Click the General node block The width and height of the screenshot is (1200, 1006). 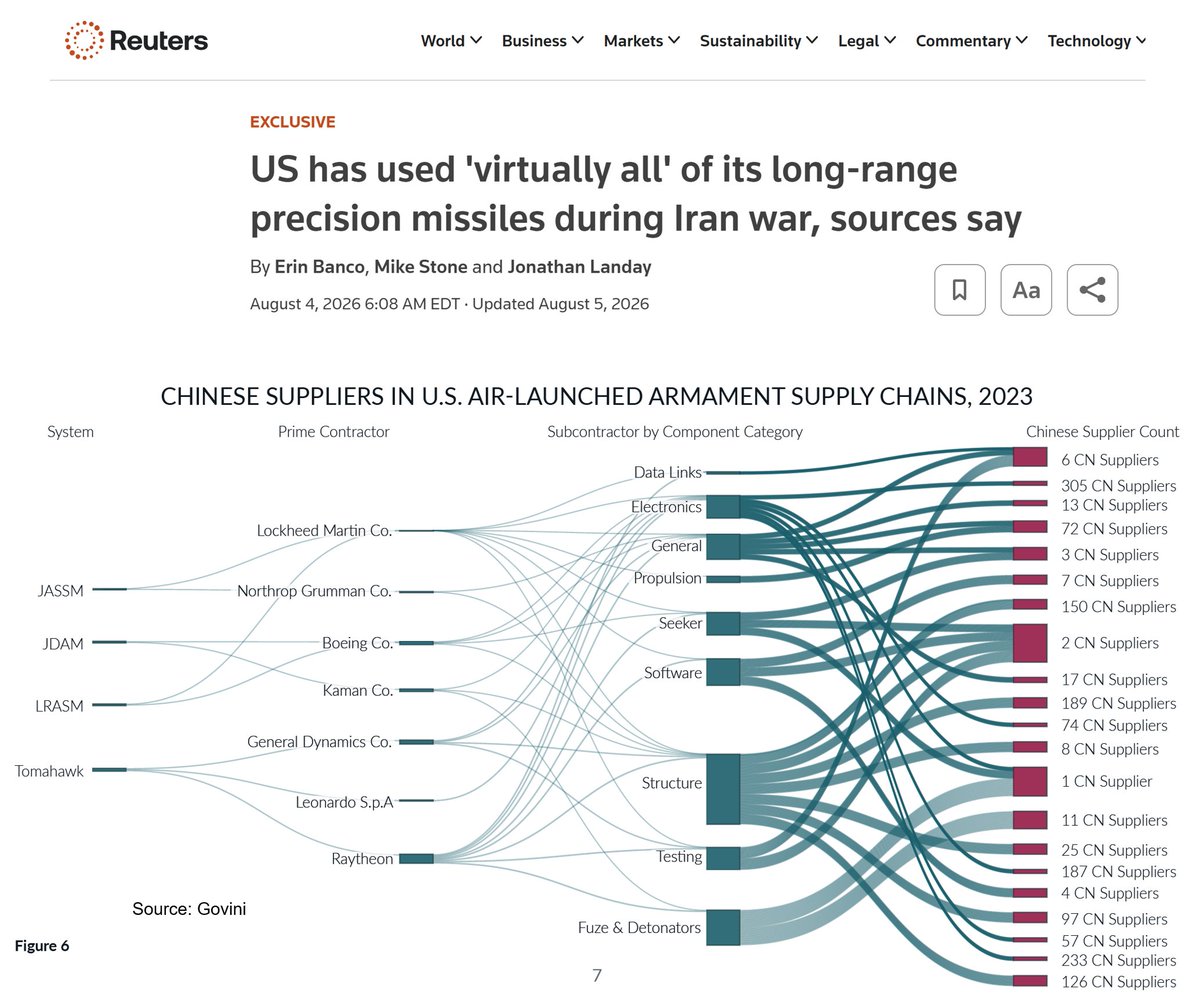click(723, 546)
